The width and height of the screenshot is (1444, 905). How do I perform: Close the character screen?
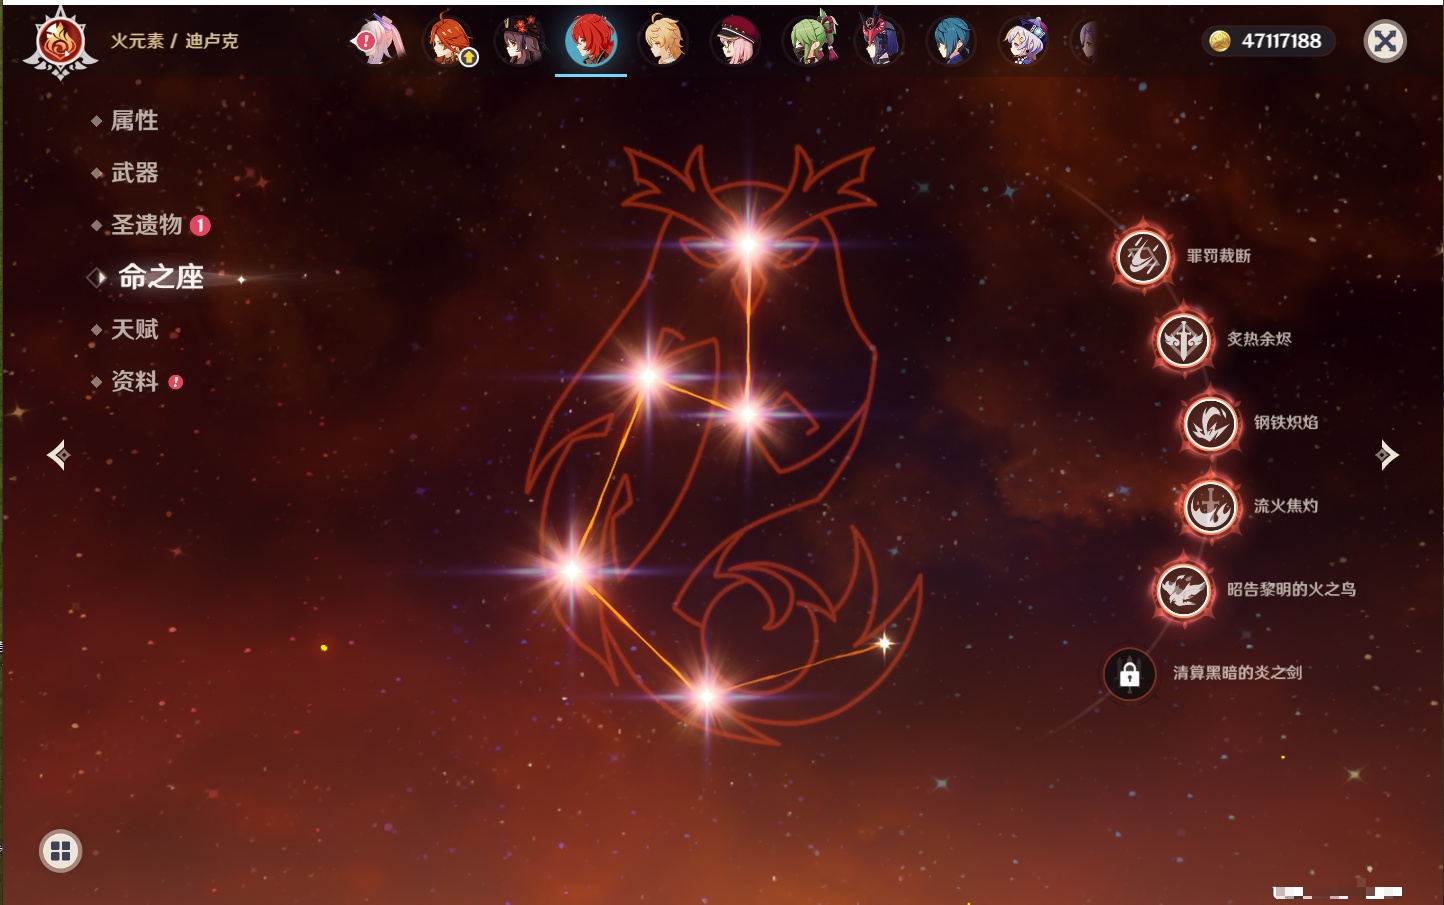[1385, 41]
